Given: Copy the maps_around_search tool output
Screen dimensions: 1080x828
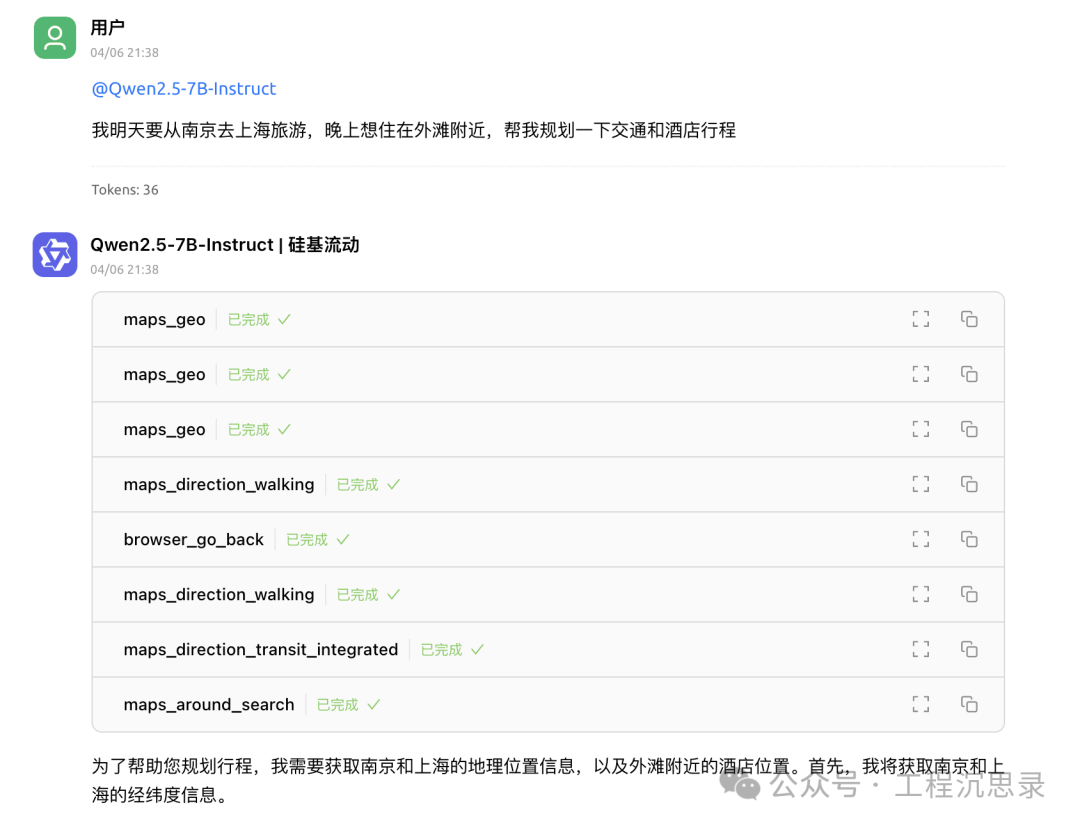Looking at the screenshot, I should [x=968, y=703].
